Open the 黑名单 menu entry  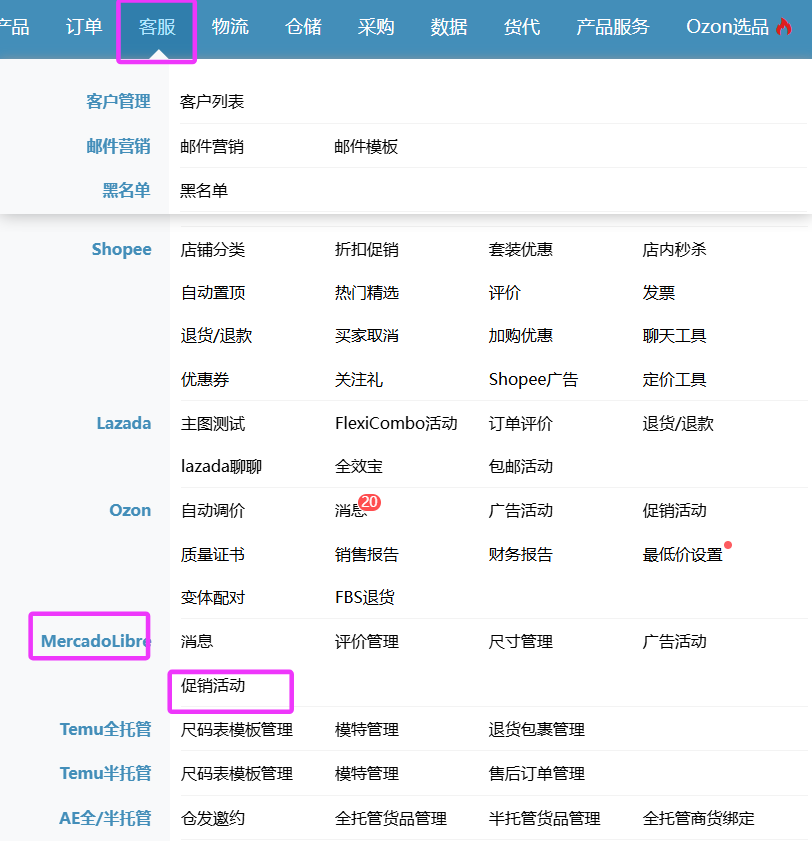(204, 191)
